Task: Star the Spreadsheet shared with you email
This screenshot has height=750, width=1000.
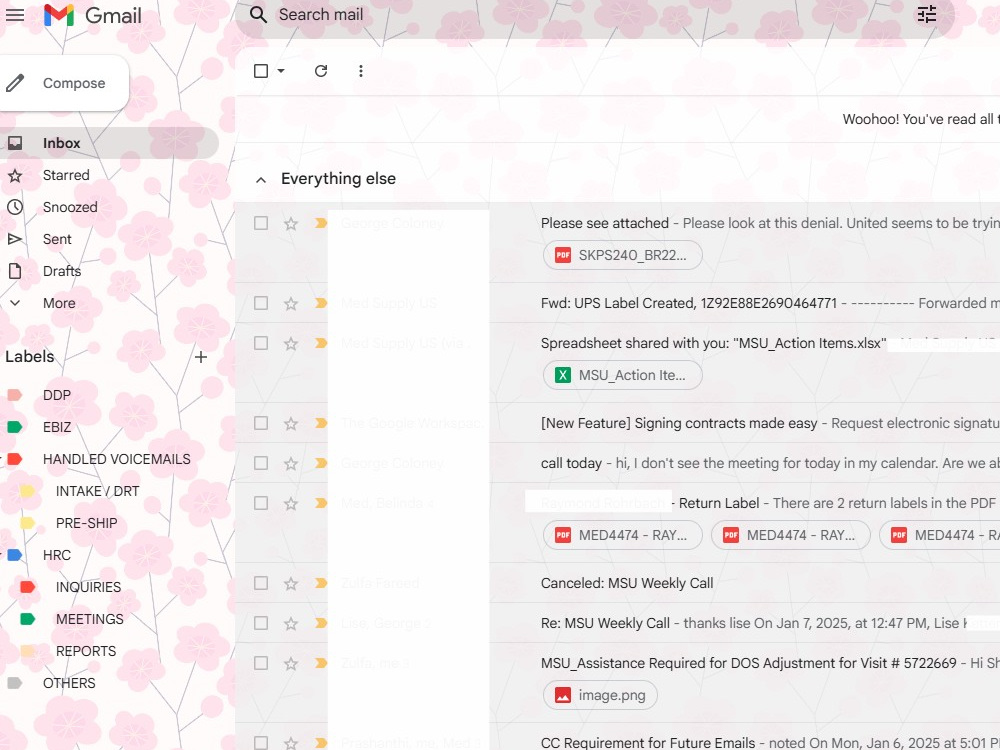Action: (291, 344)
